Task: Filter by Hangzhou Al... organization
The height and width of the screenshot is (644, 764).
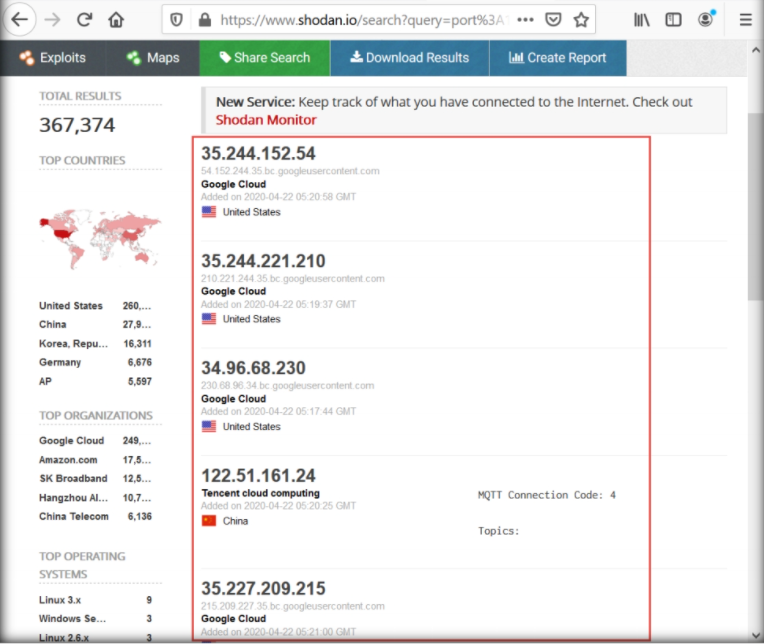Action: pyautogui.click(x=73, y=498)
